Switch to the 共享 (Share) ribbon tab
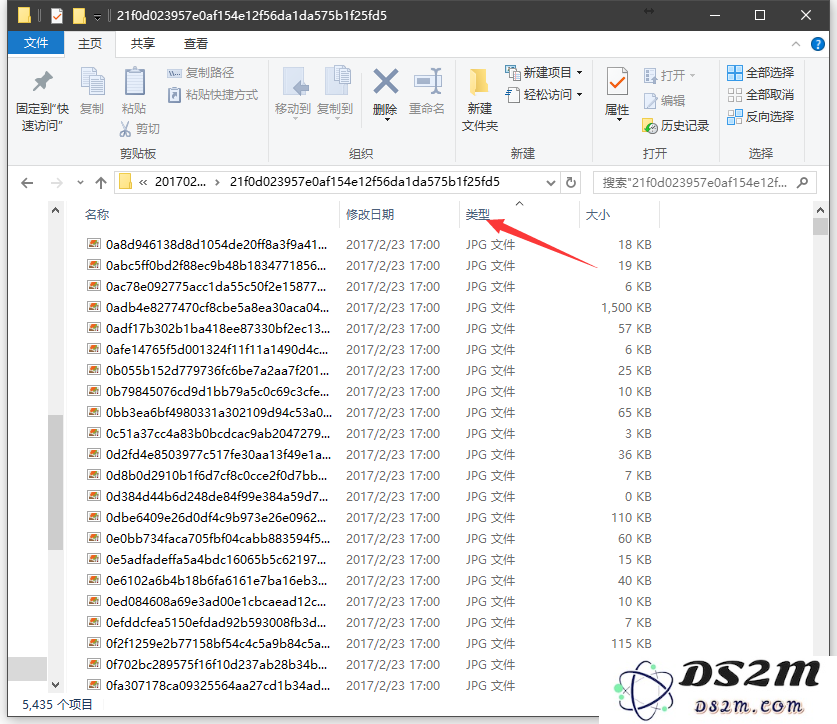The image size is (837, 724). [x=143, y=43]
